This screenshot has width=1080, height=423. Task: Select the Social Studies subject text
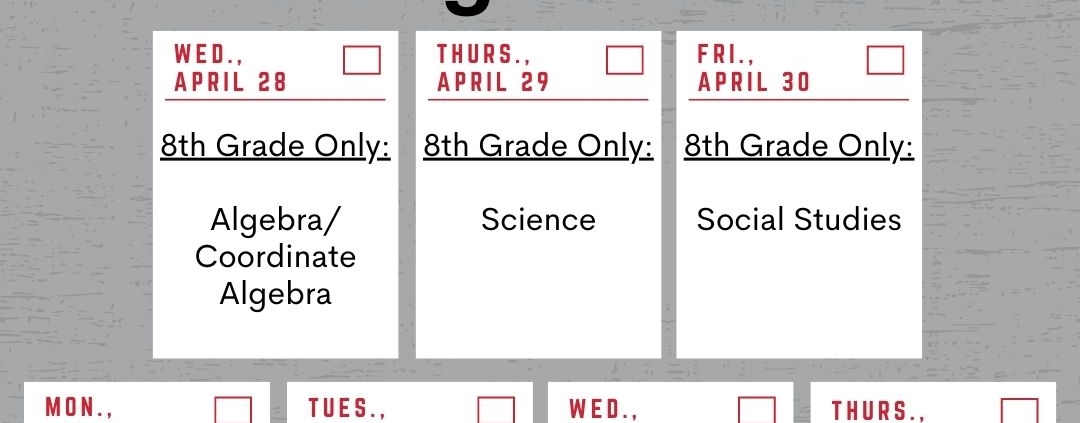(799, 220)
